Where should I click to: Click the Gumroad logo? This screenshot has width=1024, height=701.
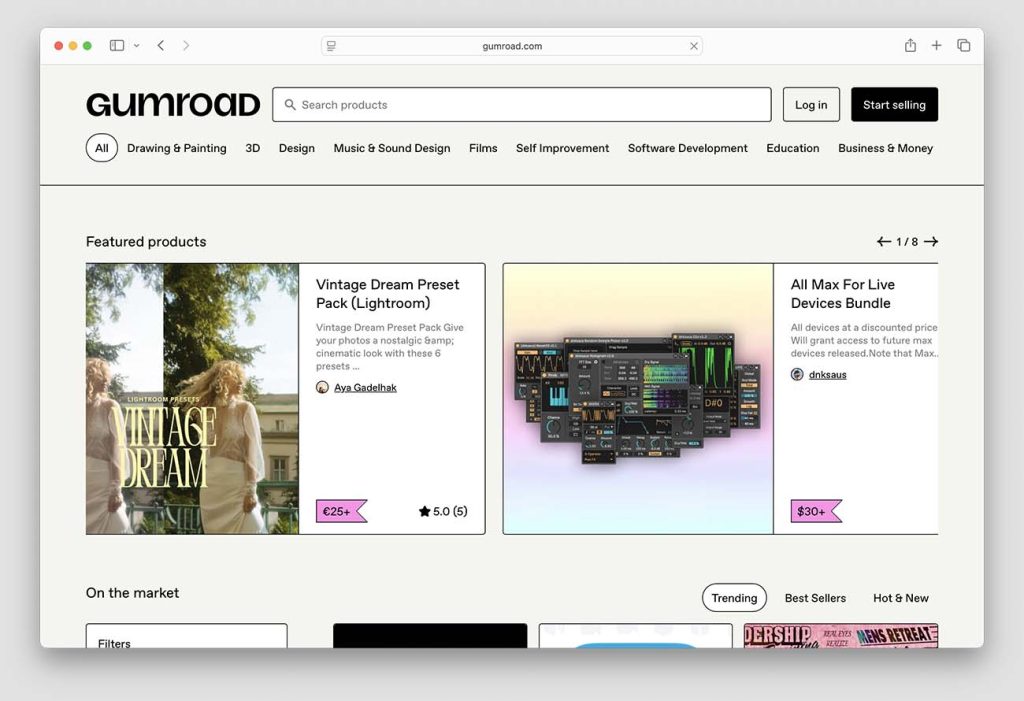tap(173, 105)
